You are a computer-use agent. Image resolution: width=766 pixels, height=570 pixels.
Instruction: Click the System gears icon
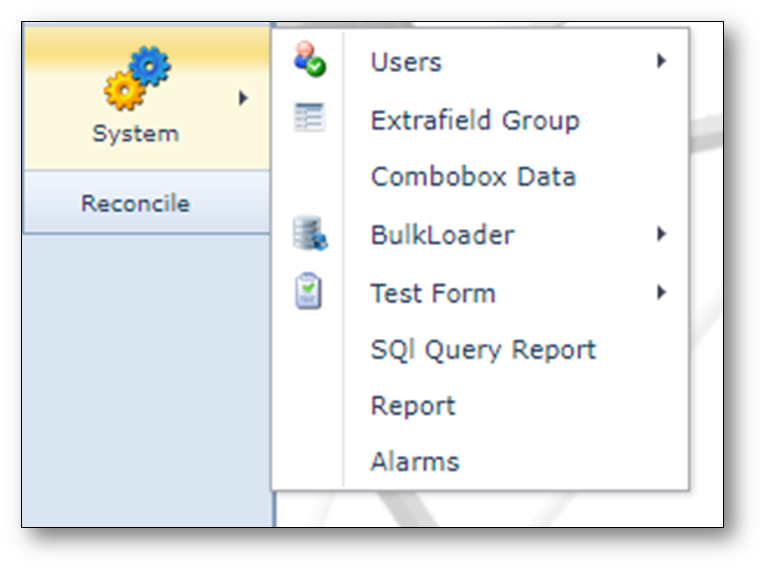point(137,79)
